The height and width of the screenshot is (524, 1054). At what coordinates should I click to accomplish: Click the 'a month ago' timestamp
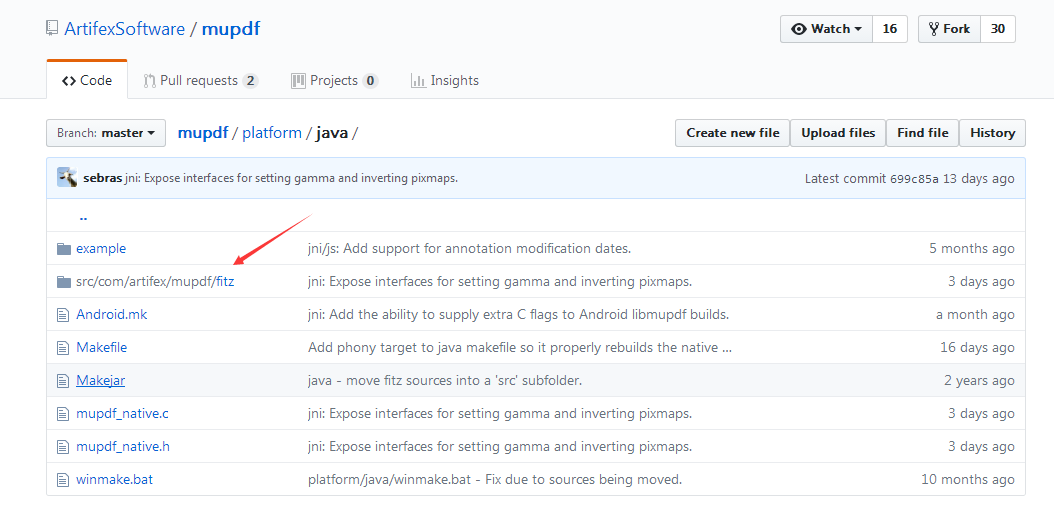tap(975, 314)
